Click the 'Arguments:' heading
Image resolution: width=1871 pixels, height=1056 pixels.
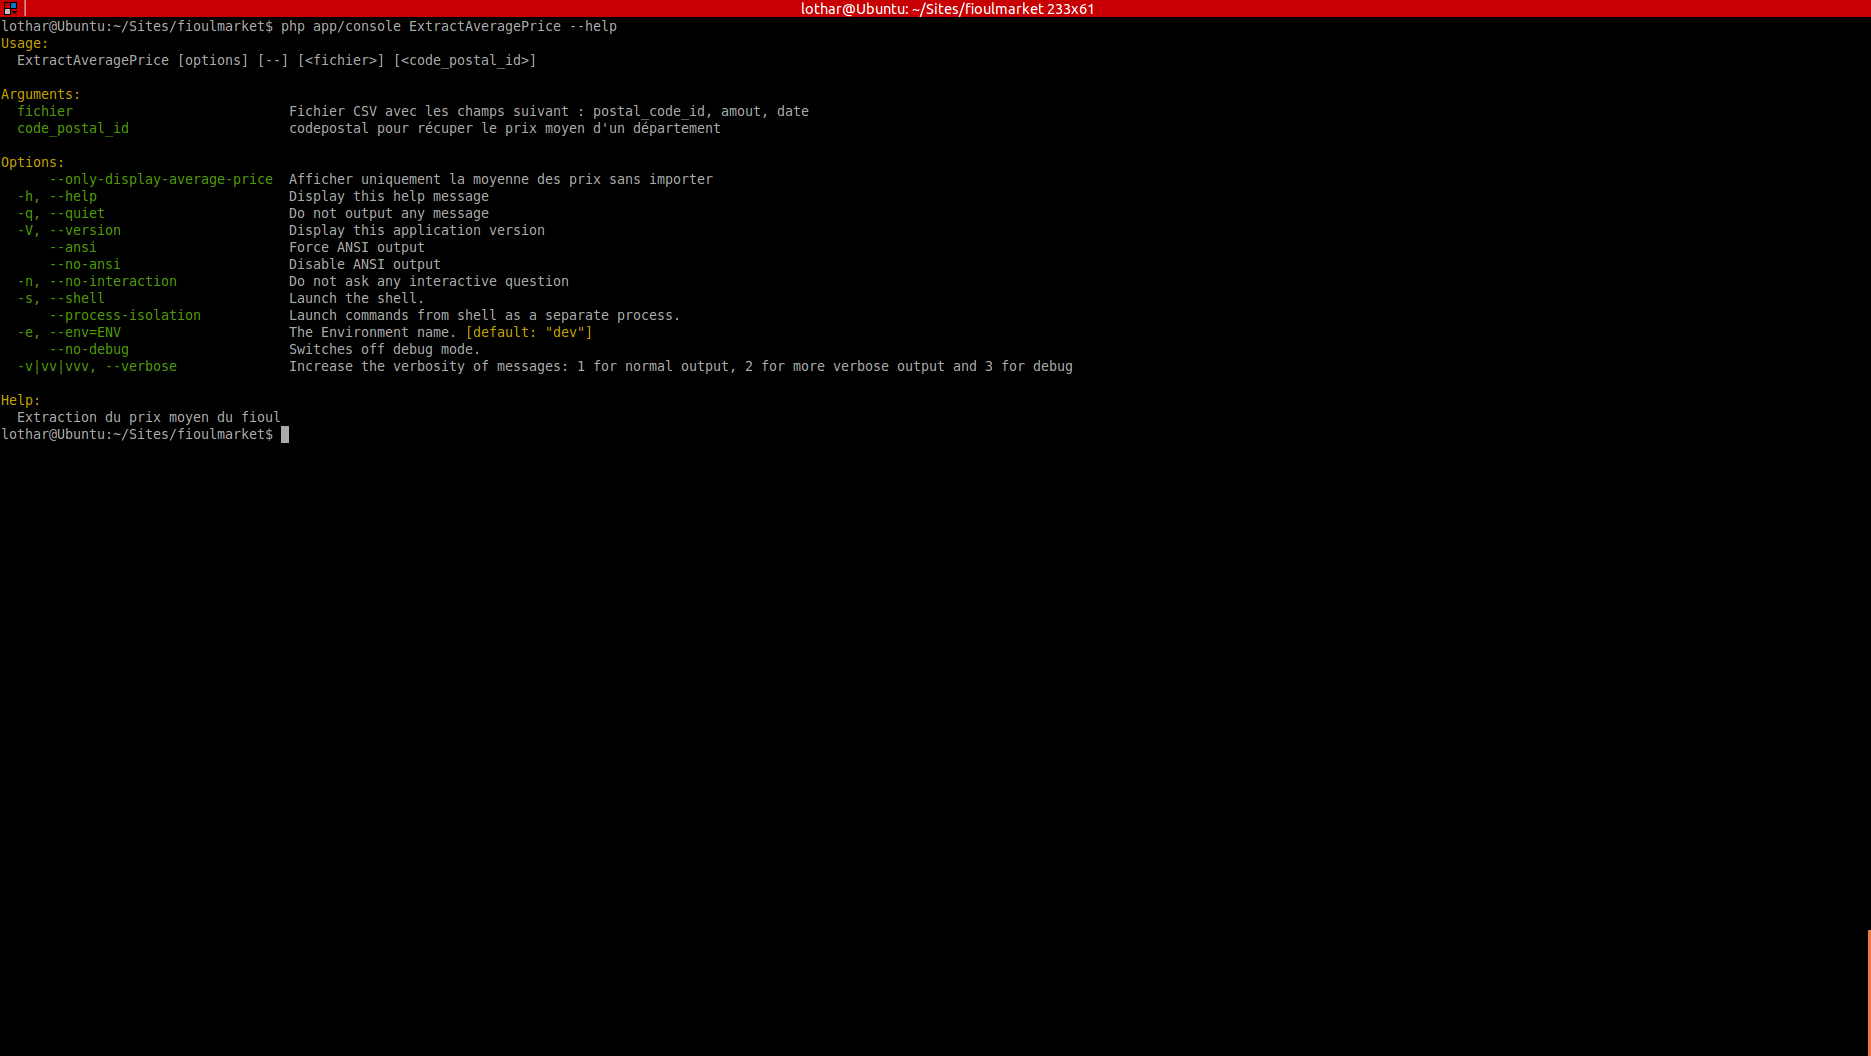click(x=41, y=94)
